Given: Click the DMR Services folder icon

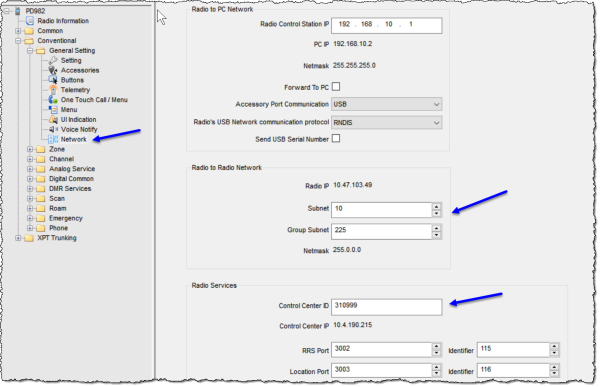Looking at the screenshot, I should 41,189.
